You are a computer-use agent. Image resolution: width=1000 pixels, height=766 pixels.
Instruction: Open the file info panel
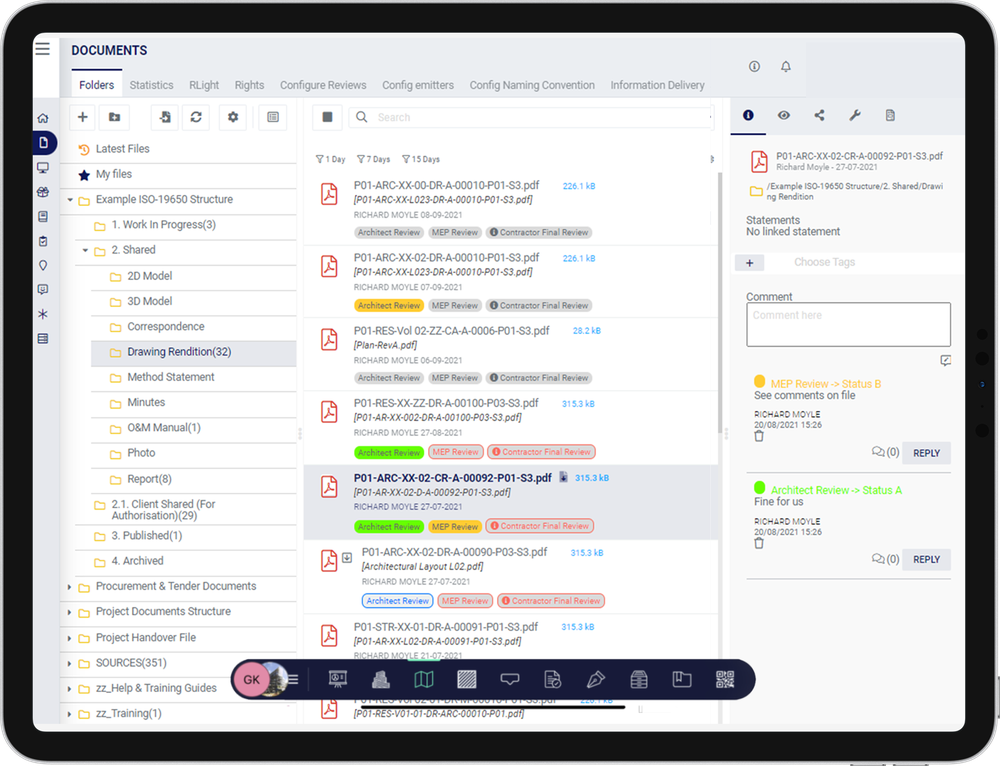click(x=748, y=115)
